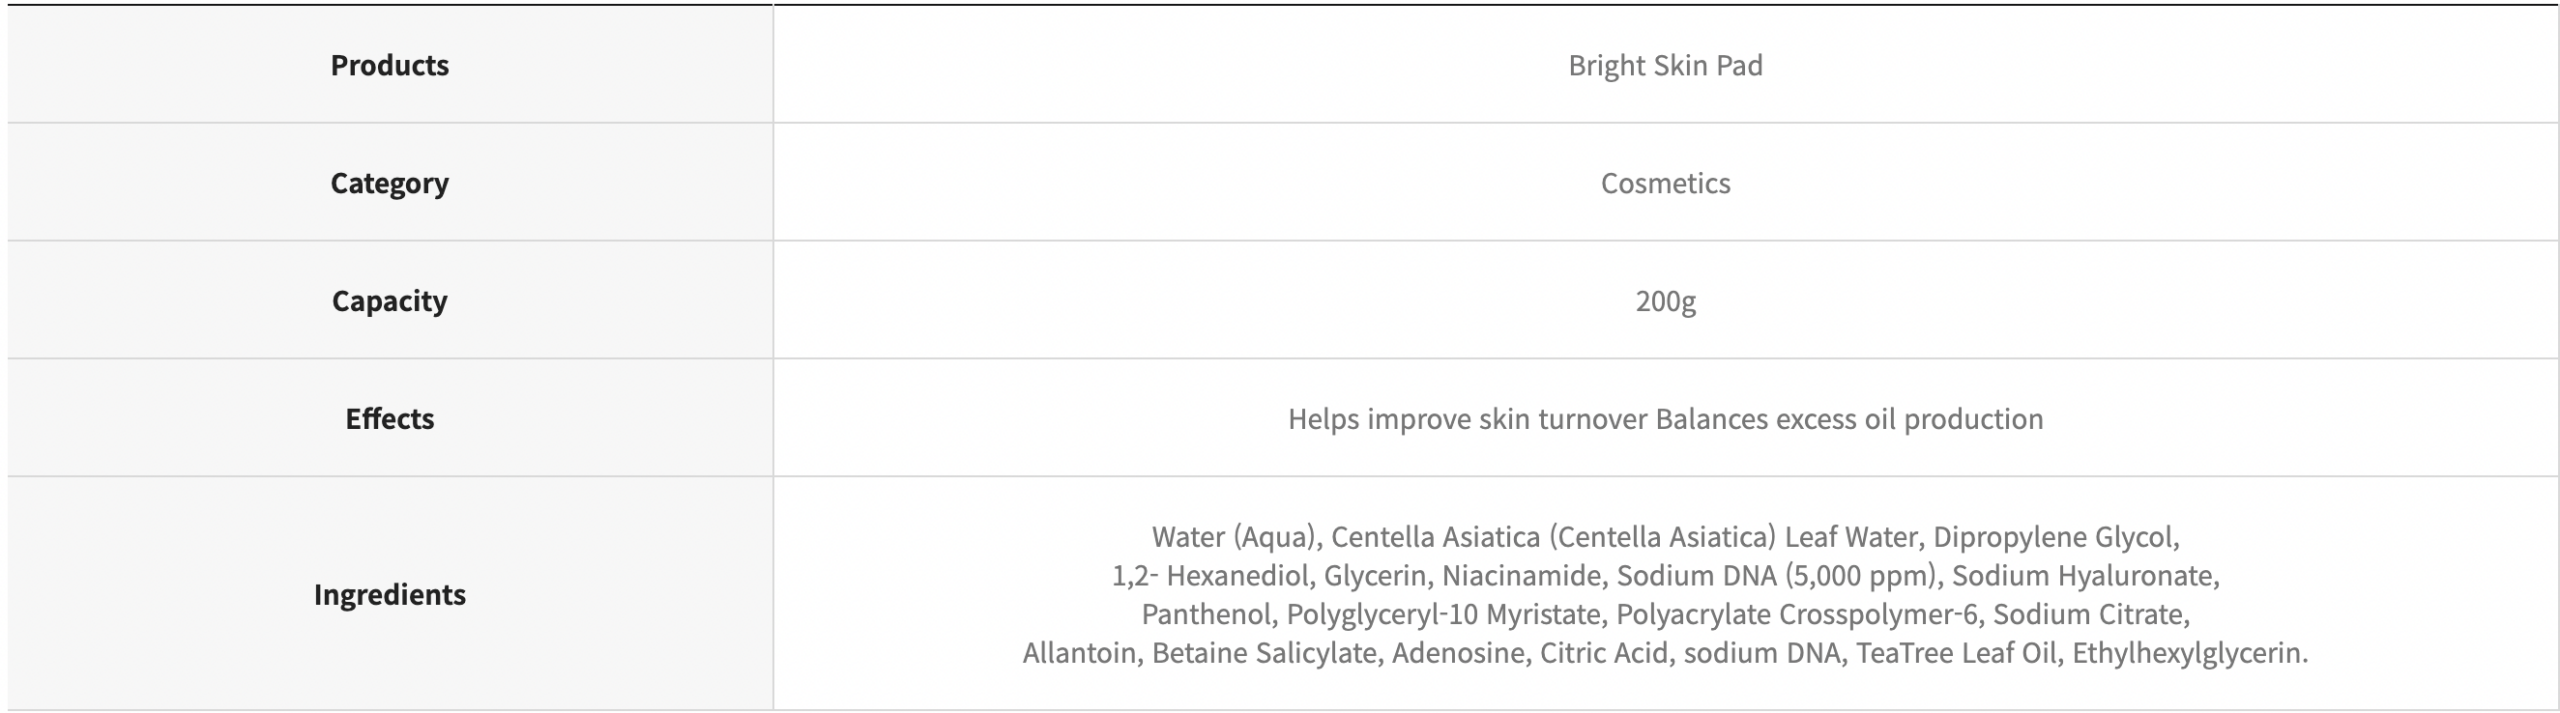The image size is (2560, 713).
Task: Select the Sodium Hyaluronate ingredient
Action: (2084, 576)
